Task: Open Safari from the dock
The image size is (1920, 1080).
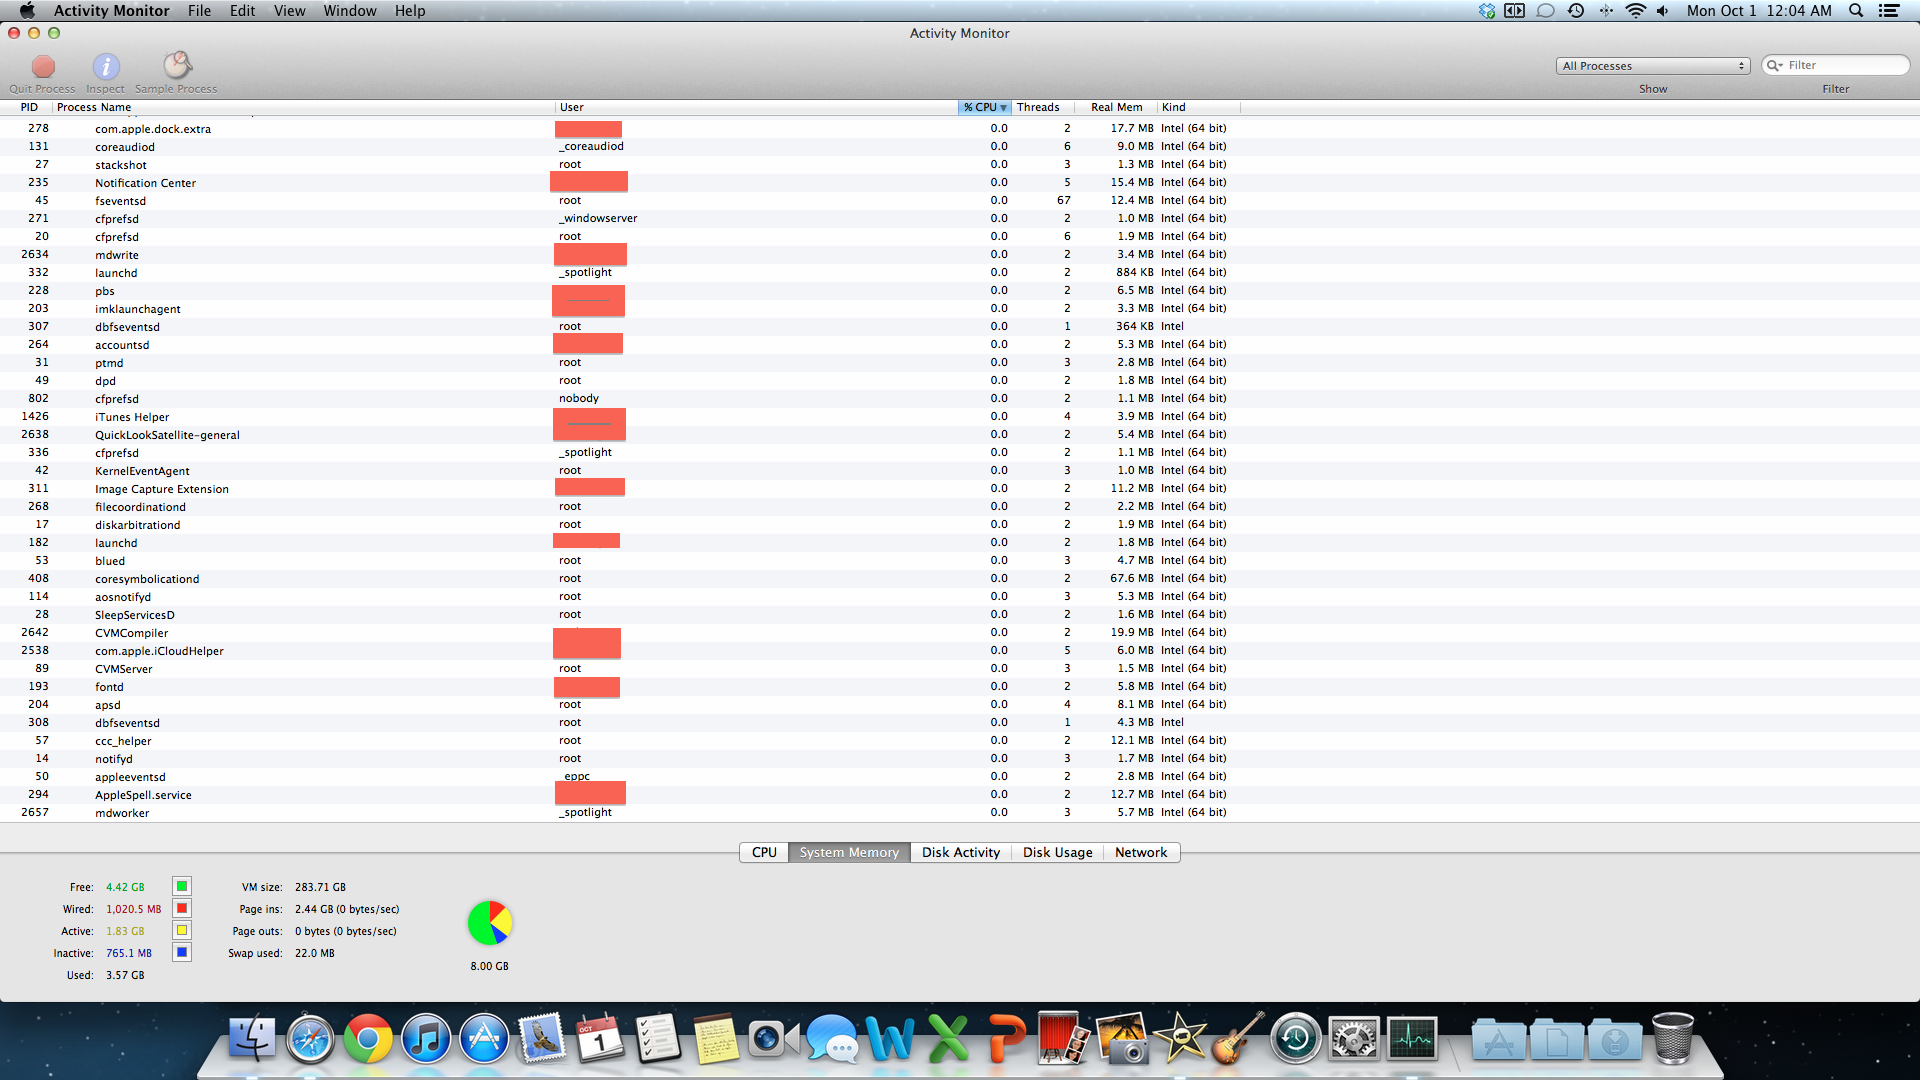Action: click(310, 1040)
